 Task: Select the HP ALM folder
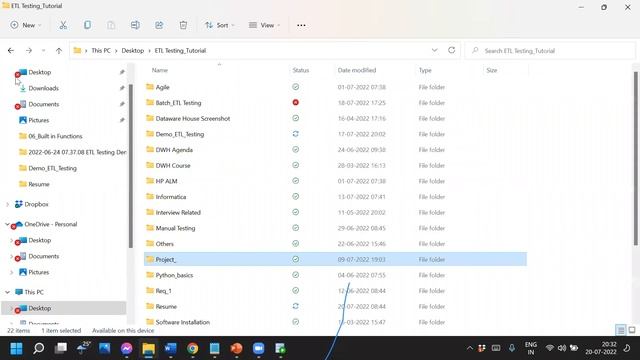point(166,181)
